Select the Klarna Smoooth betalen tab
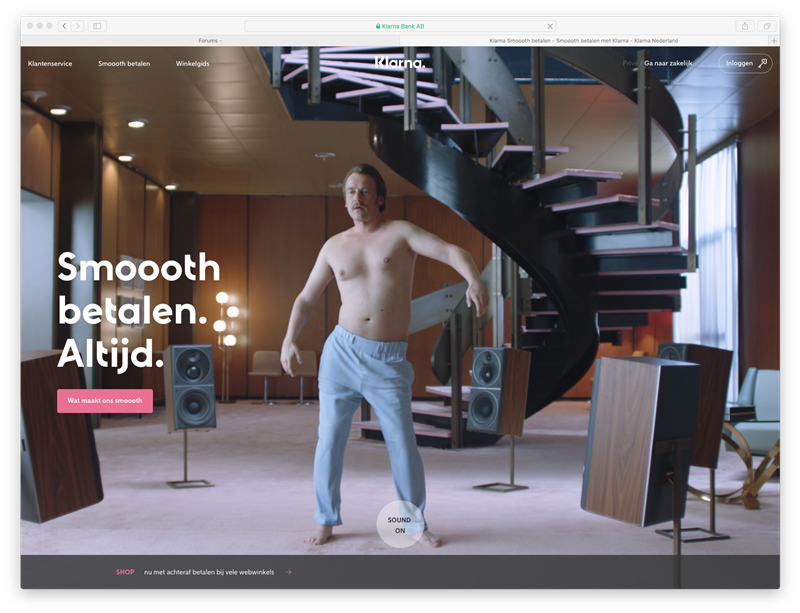The width and height of the screenshot is (800, 613). (585, 40)
